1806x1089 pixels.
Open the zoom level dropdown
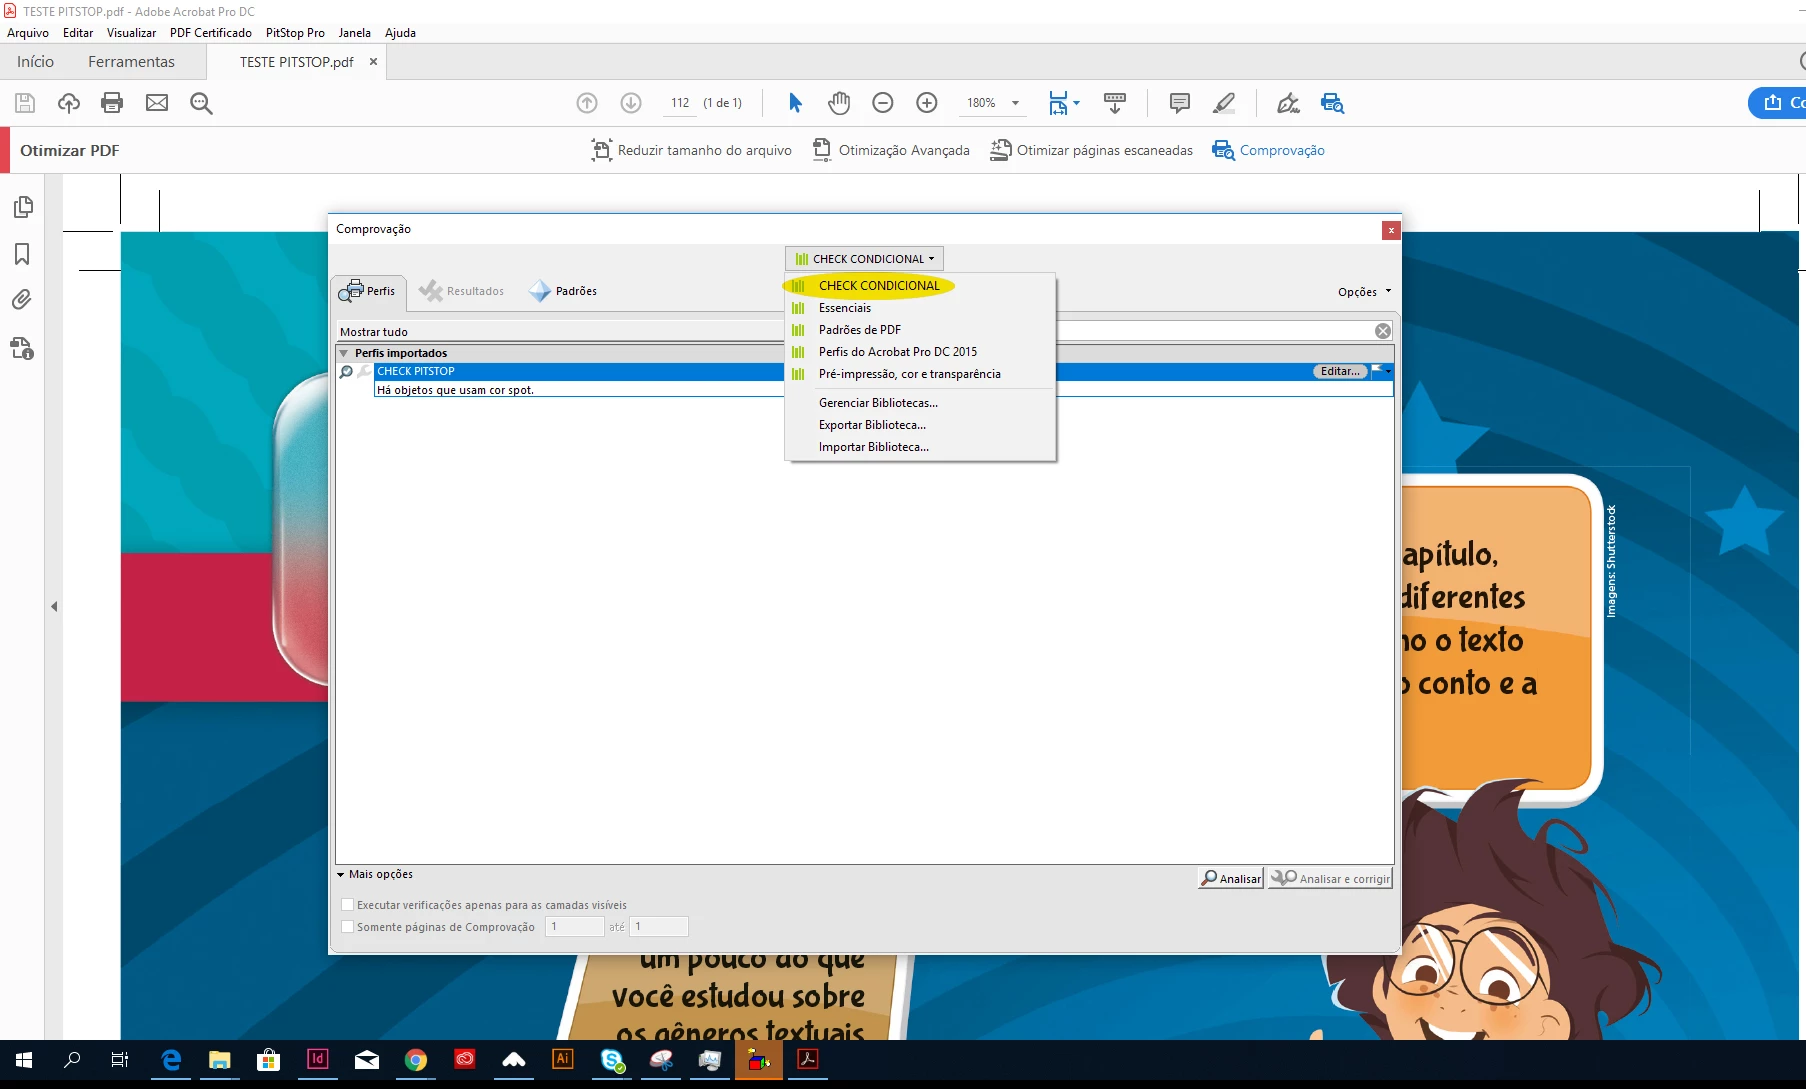[x=1016, y=103]
